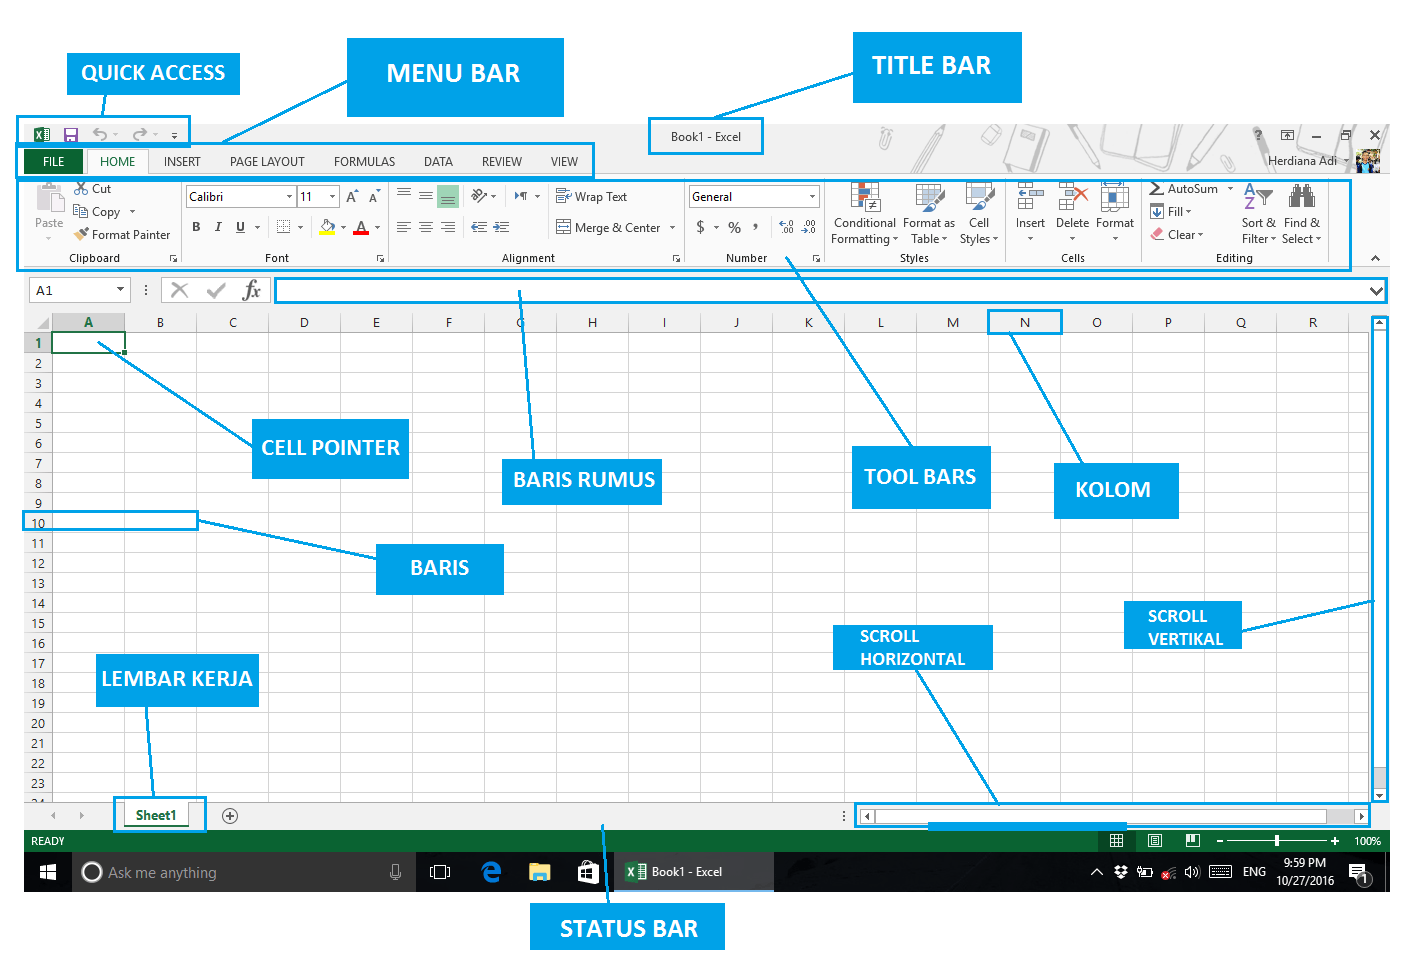Open the font size 11 dropdown
The image size is (1416, 968).
click(x=333, y=197)
